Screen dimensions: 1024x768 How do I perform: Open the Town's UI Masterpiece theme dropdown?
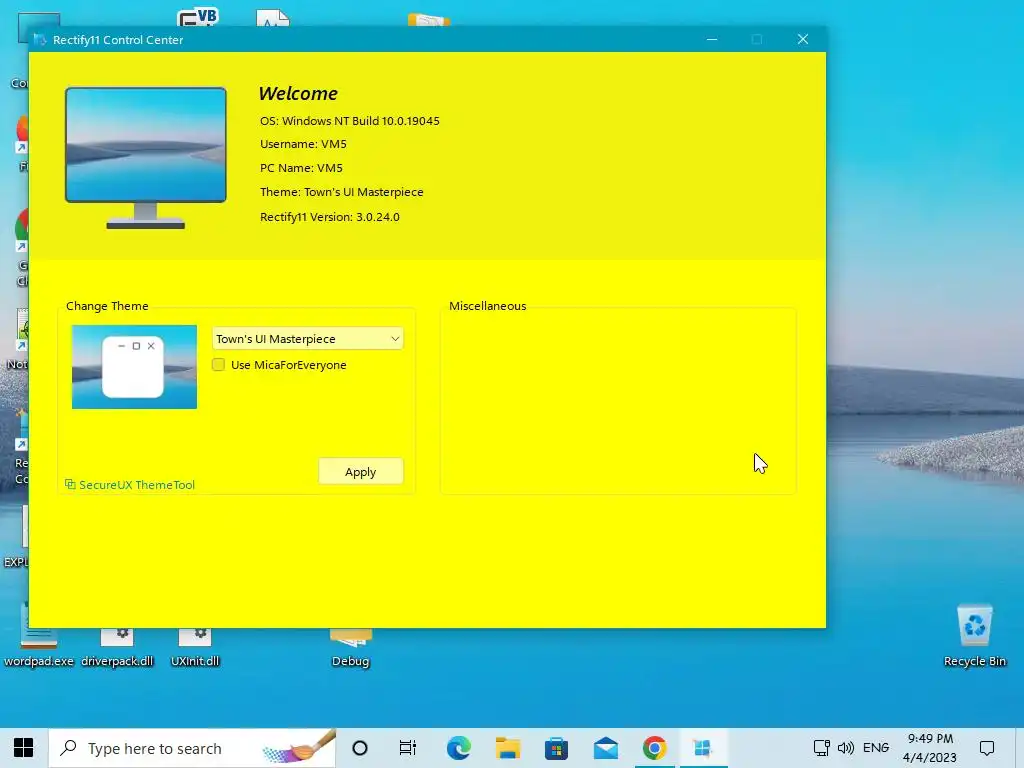308,339
